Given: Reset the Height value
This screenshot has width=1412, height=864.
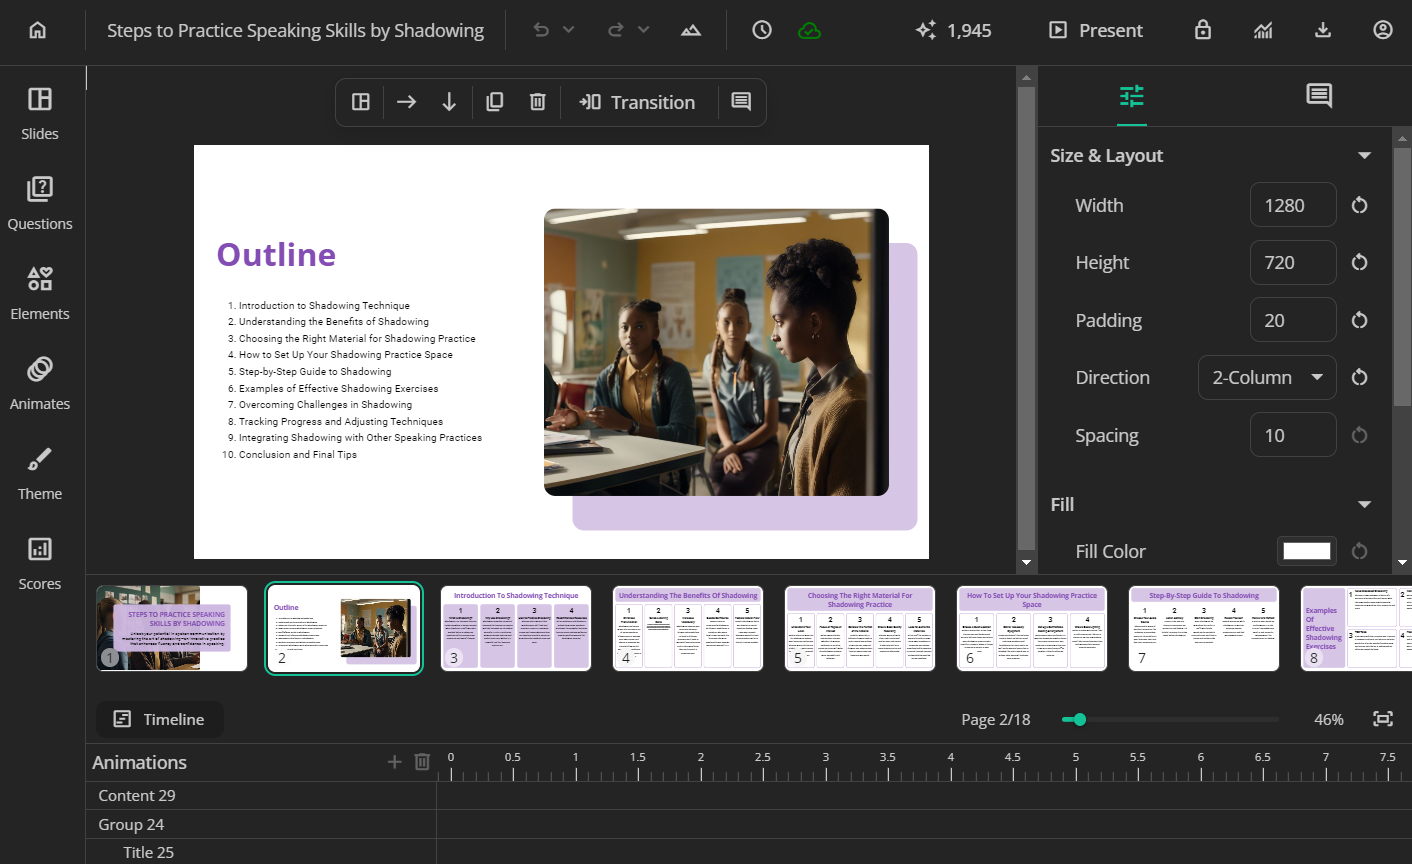Looking at the screenshot, I should click(x=1359, y=262).
